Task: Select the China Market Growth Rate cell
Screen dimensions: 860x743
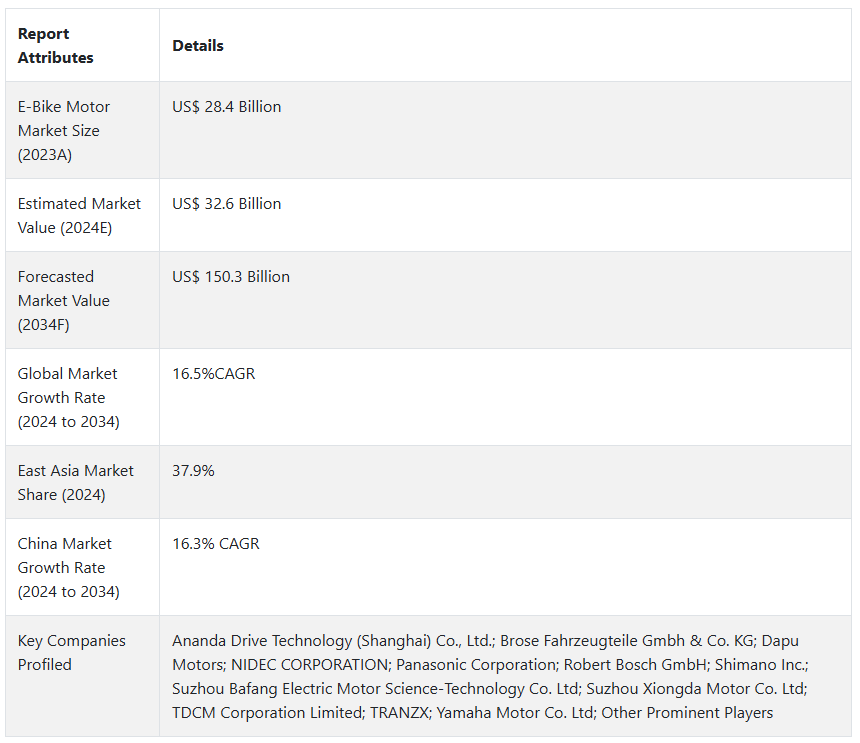Action: 68,568
